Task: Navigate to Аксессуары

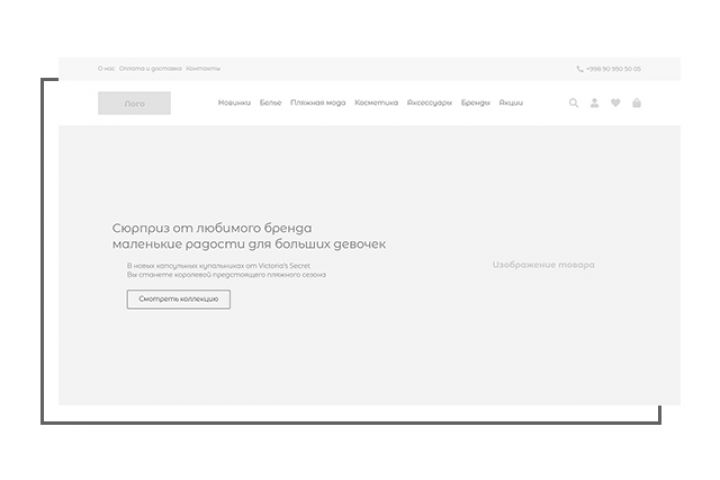Action: pos(429,102)
